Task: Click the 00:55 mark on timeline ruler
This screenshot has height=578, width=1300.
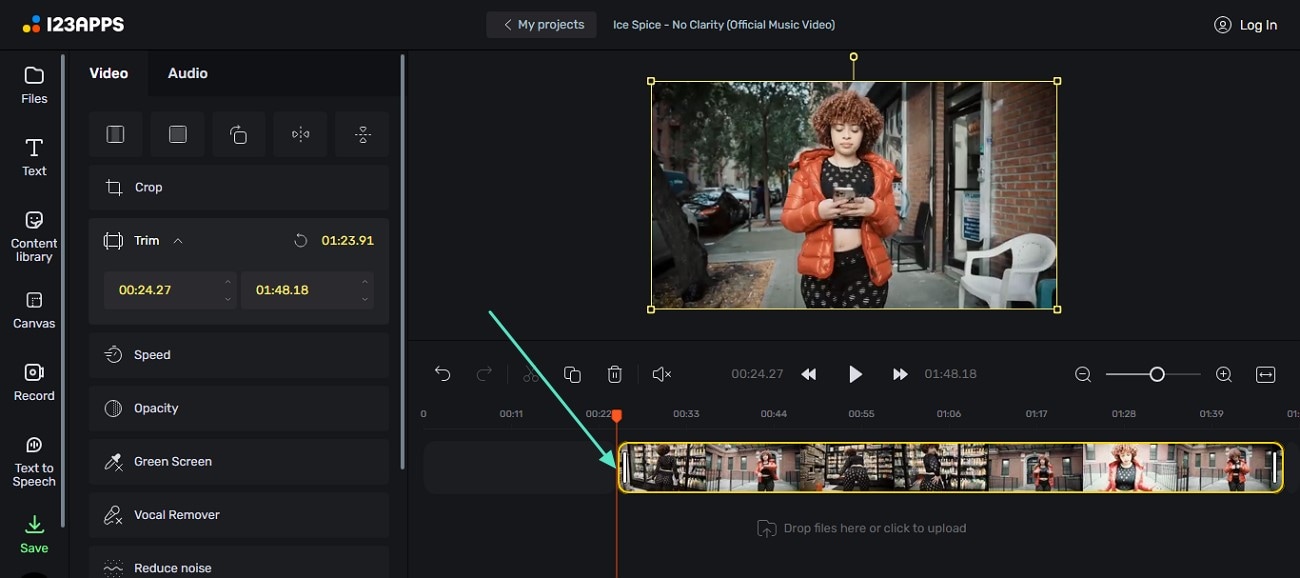Action: 862,413
